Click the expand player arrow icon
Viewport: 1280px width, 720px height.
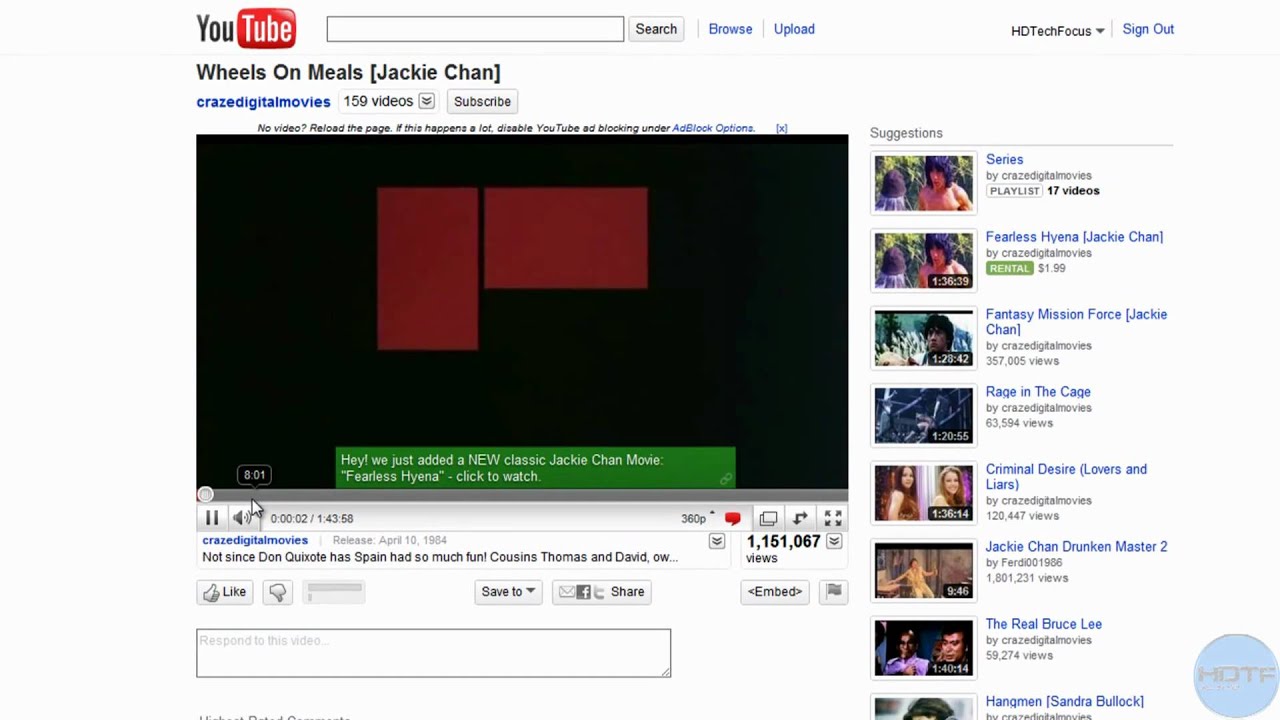click(x=800, y=518)
